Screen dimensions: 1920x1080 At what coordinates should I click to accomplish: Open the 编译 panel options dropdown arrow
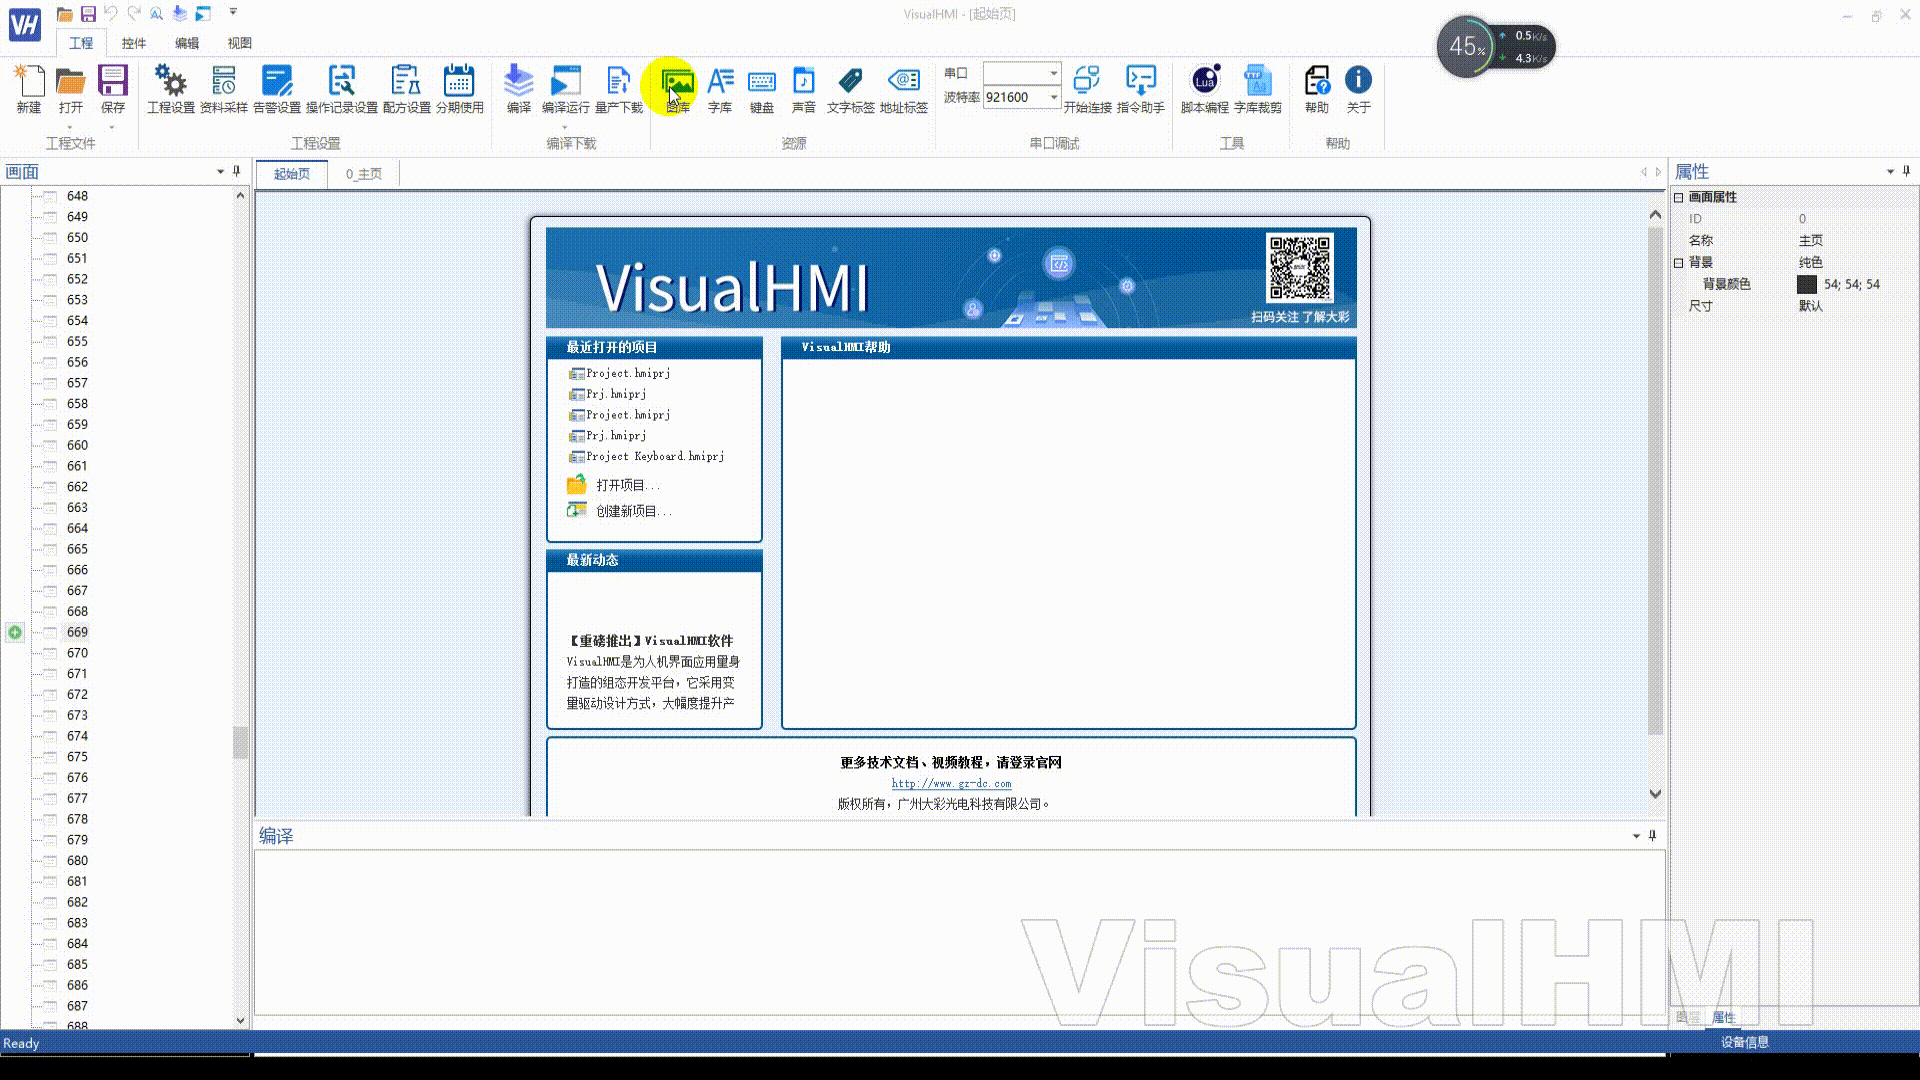tap(1636, 835)
